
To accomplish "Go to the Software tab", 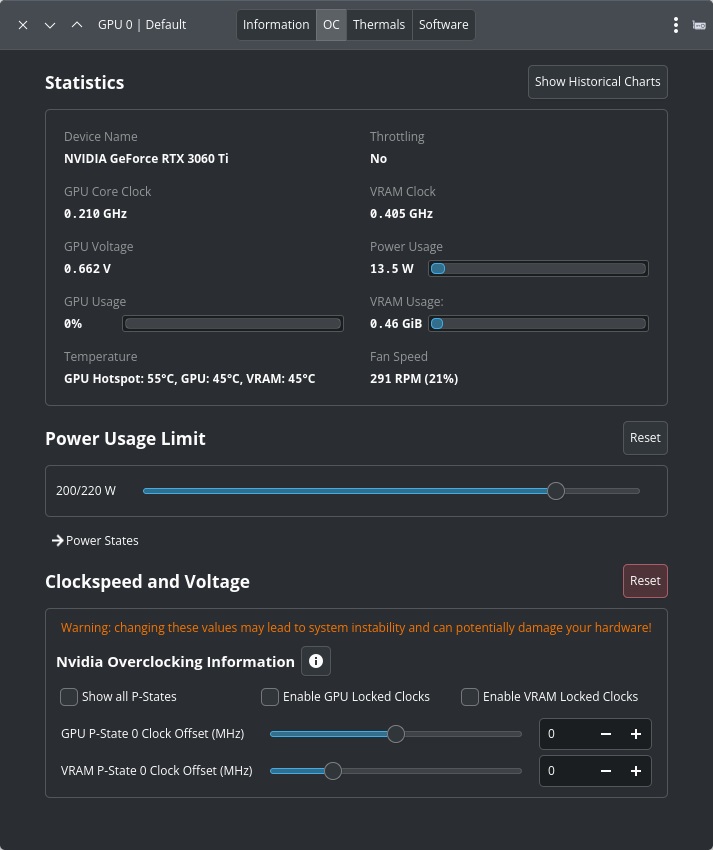I will click(x=443, y=25).
